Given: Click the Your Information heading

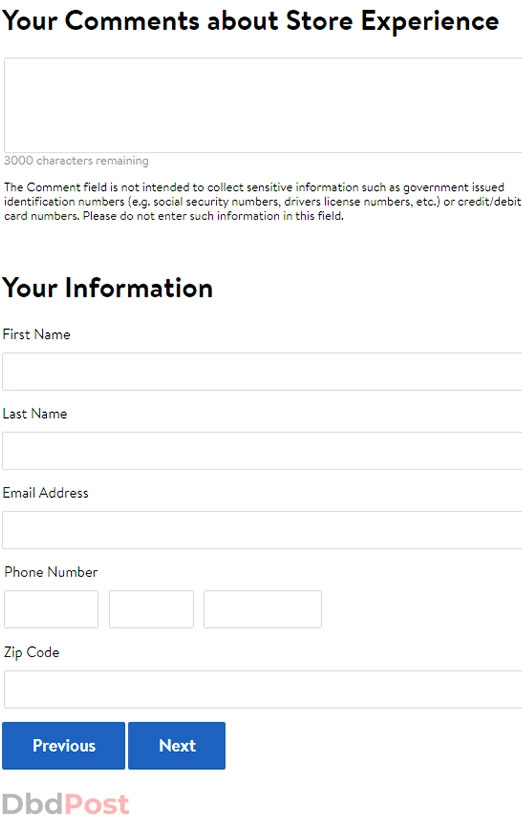Looking at the screenshot, I should click(x=107, y=288).
